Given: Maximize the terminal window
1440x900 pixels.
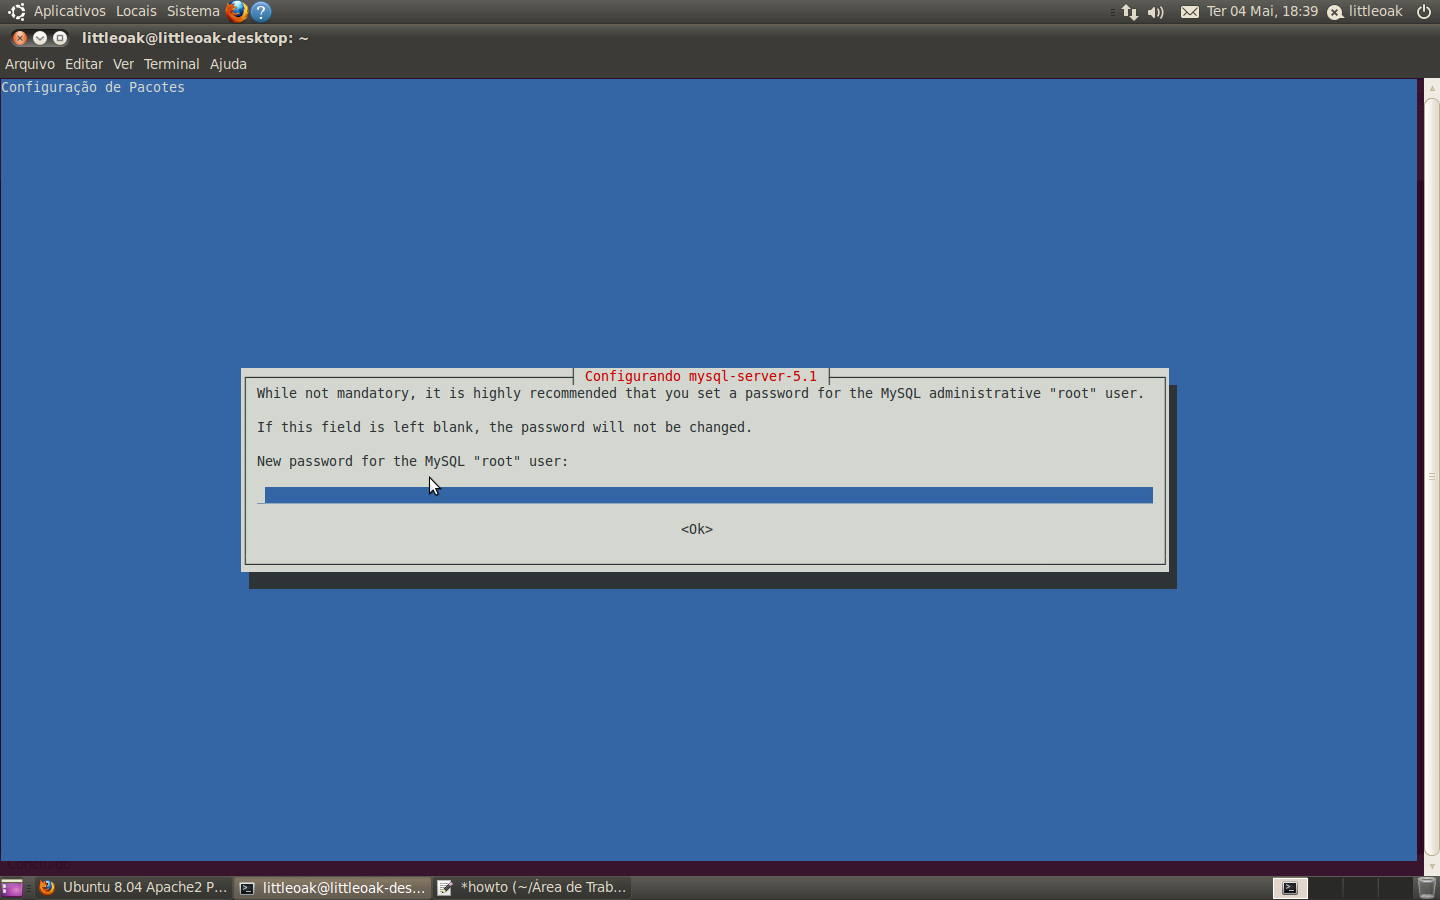Looking at the screenshot, I should [x=60, y=38].
